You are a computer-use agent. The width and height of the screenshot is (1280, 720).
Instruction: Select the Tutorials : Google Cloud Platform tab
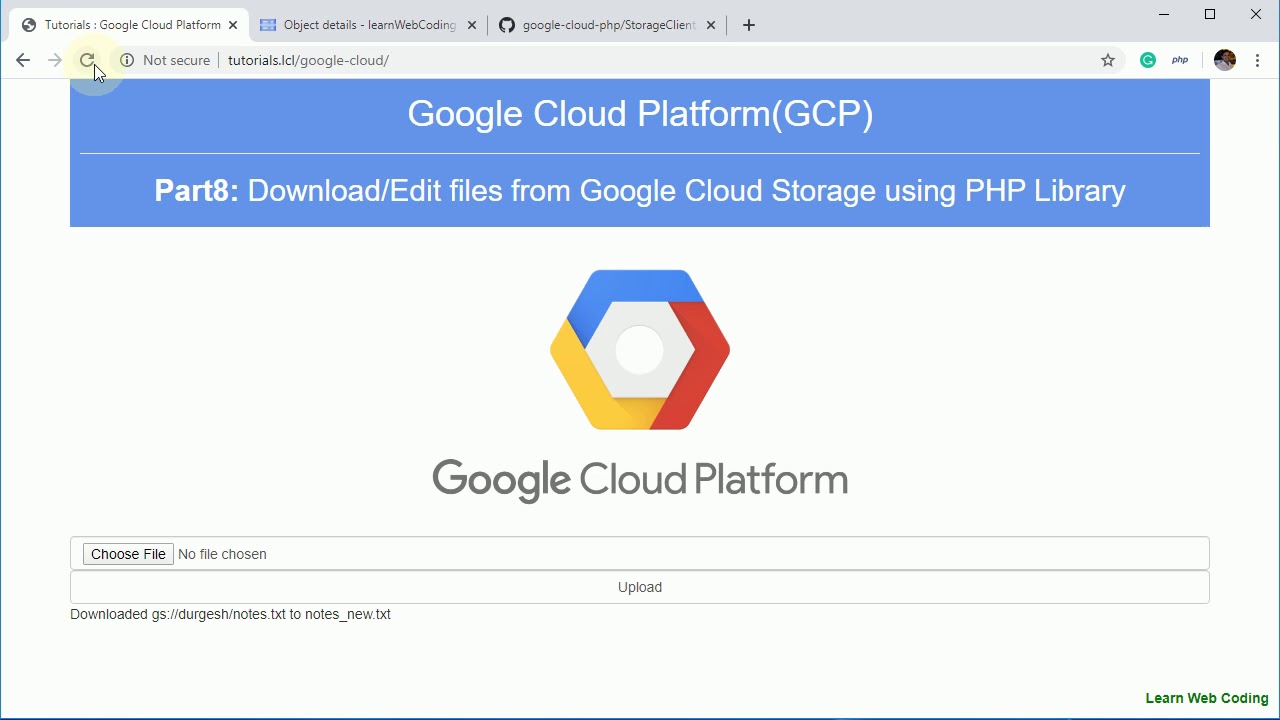click(129, 25)
